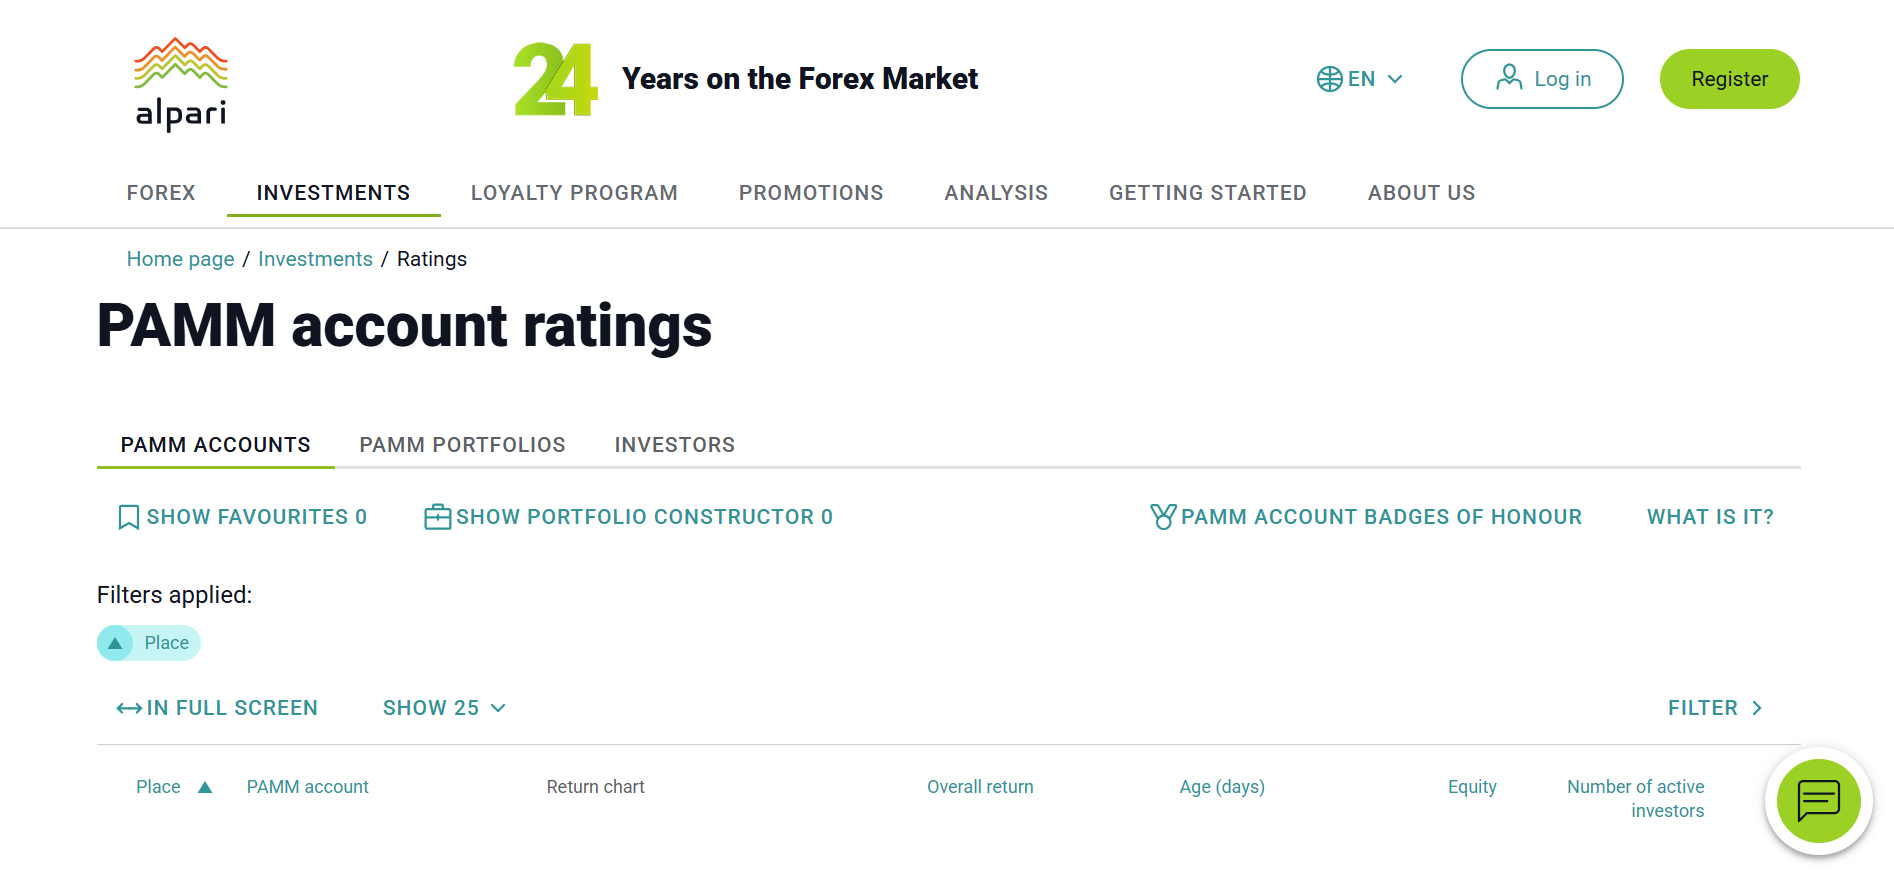The height and width of the screenshot is (876, 1894).
Task: Select the Investors tab
Action: click(674, 444)
